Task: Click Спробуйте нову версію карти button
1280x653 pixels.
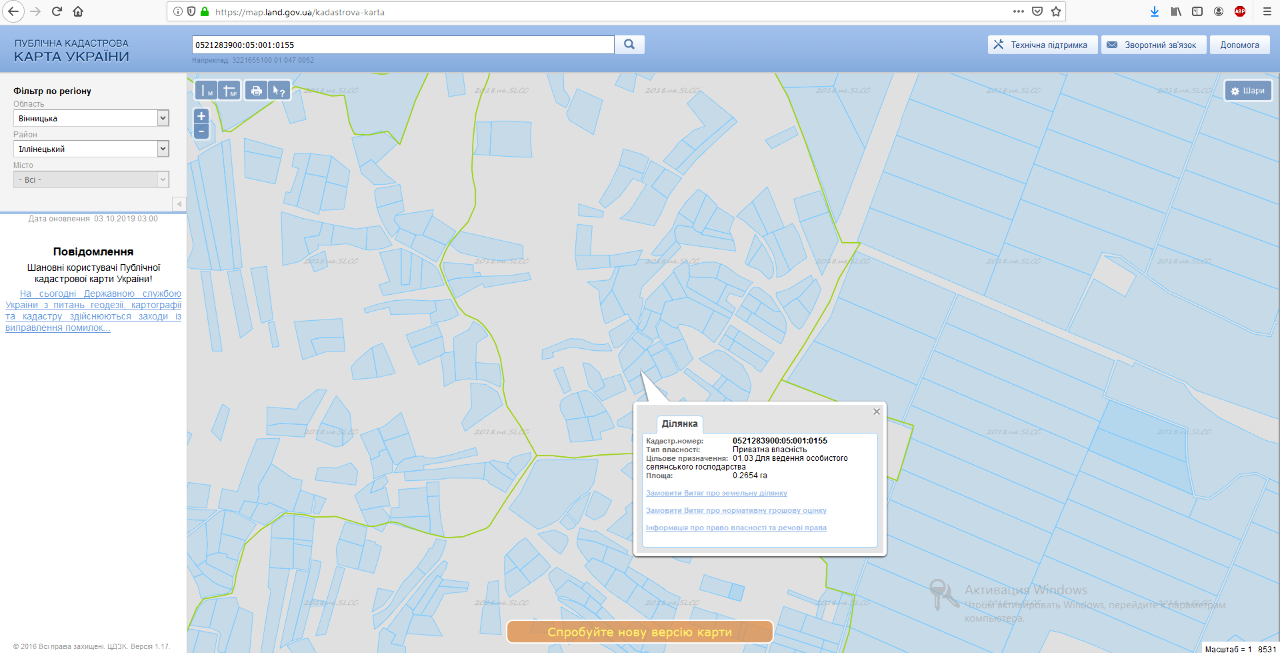Action: tap(640, 632)
